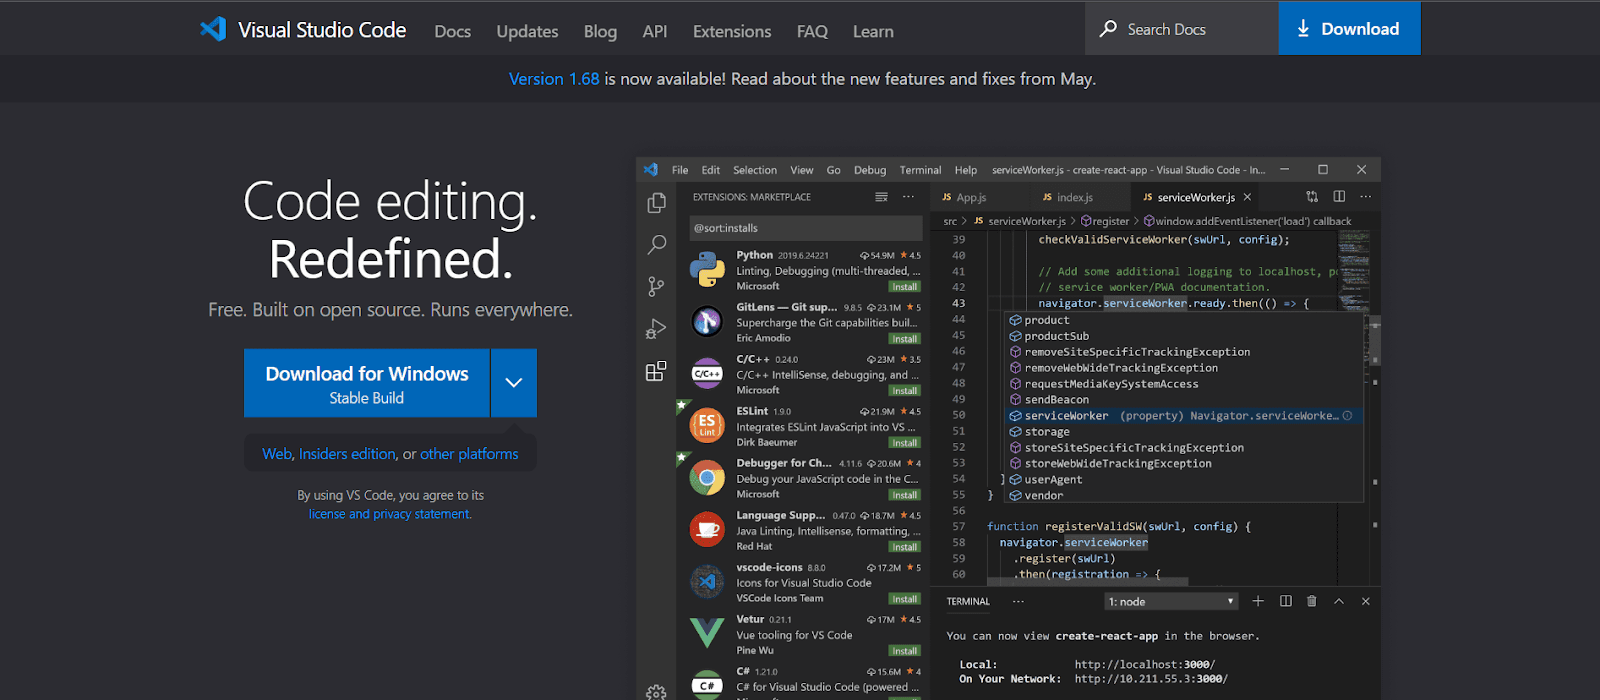Click the split terminal icon
This screenshot has width=1600, height=700.
coord(1285,601)
